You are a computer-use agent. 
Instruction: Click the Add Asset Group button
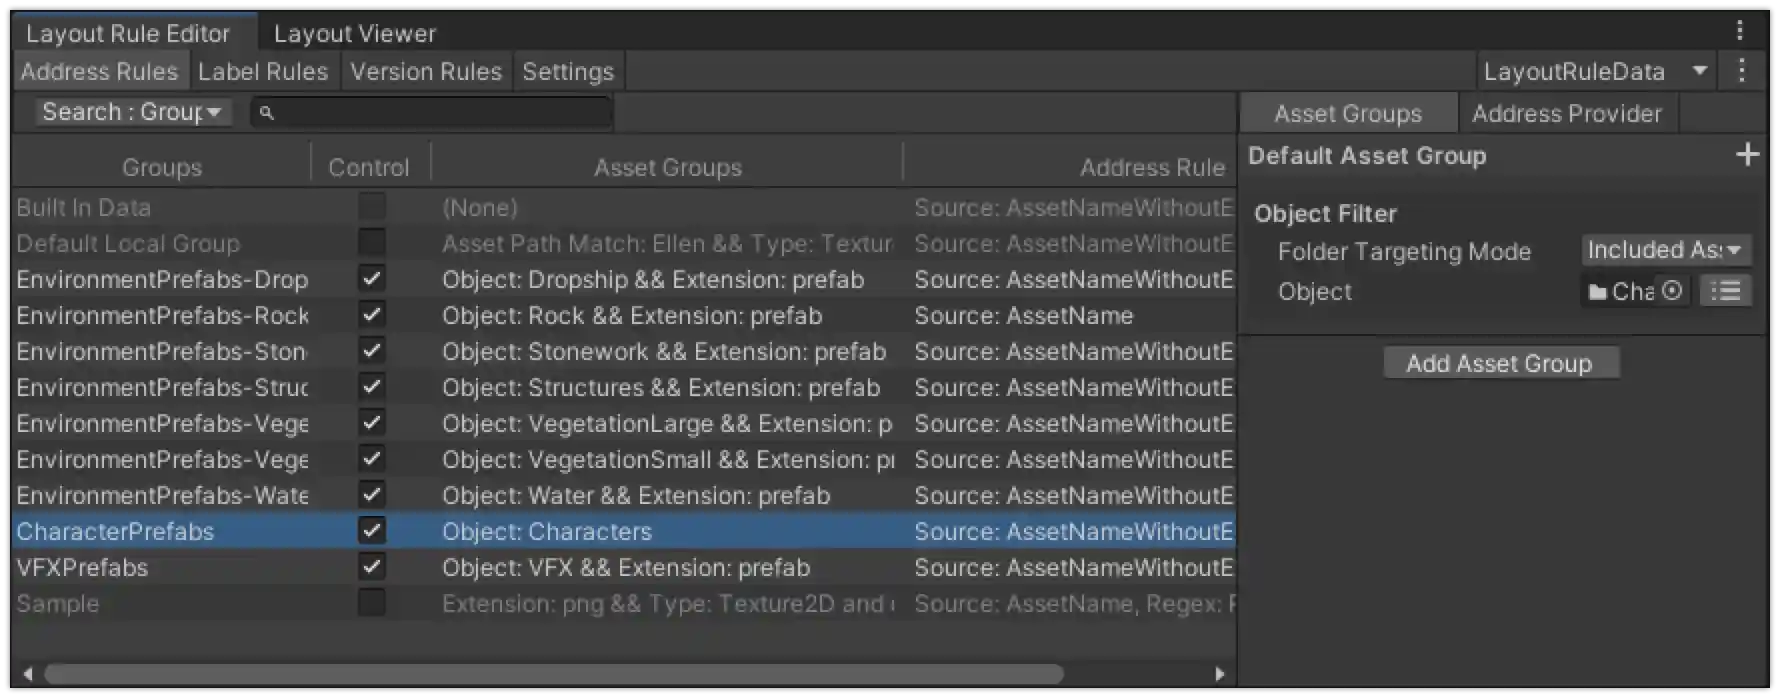click(1500, 362)
